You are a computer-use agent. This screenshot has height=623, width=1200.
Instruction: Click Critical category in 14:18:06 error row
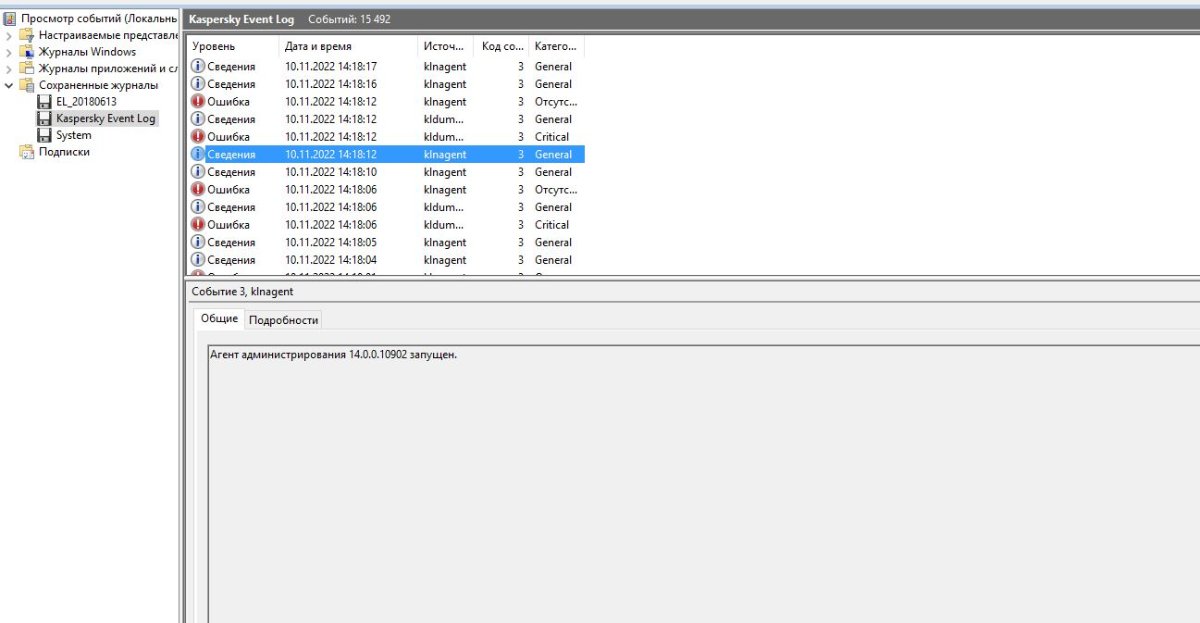click(x=552, y=224)
